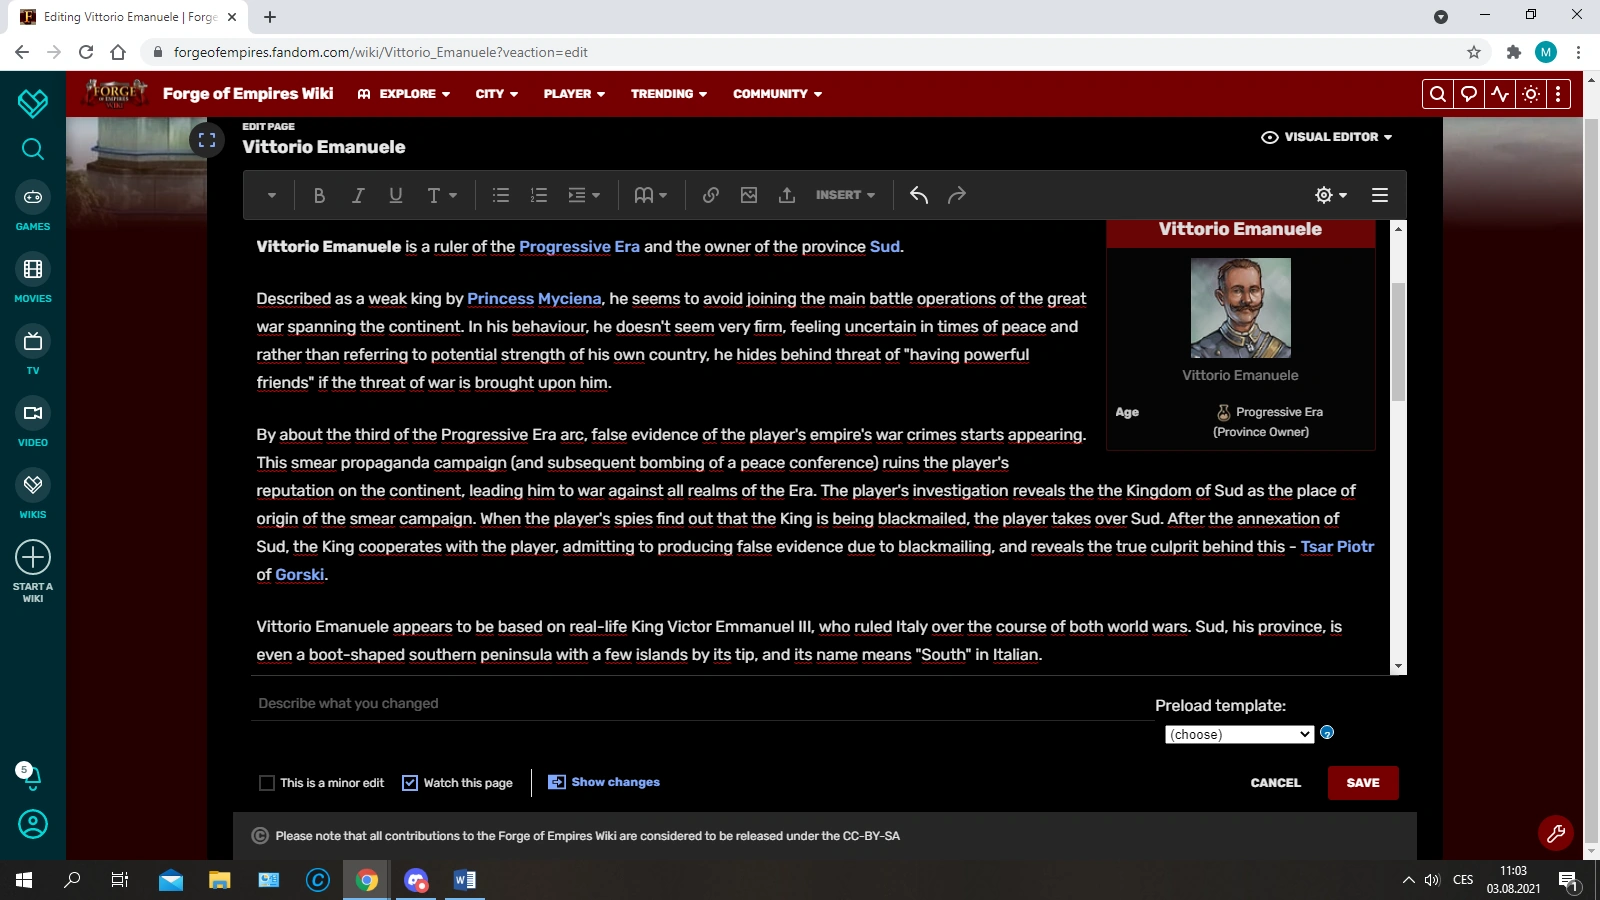Cancel the edit
Viewport: 1600px width, 900px height.
(x=1276, y=783)
